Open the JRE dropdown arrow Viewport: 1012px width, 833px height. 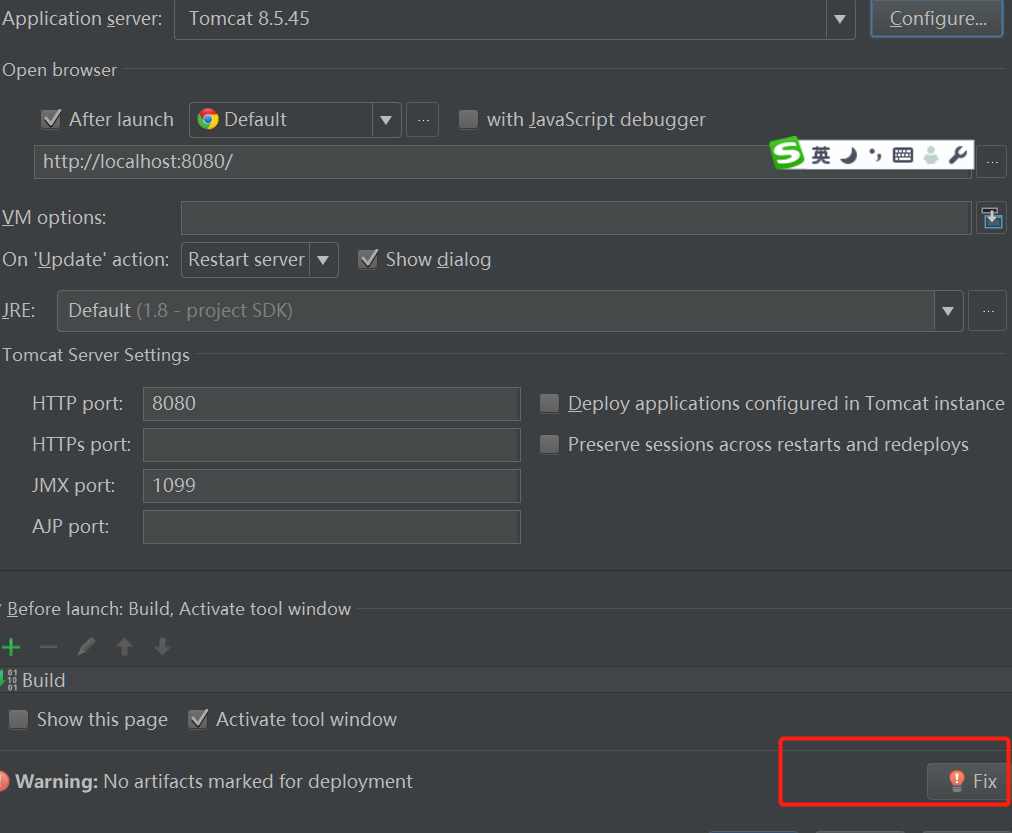click(x=948, y=311)
